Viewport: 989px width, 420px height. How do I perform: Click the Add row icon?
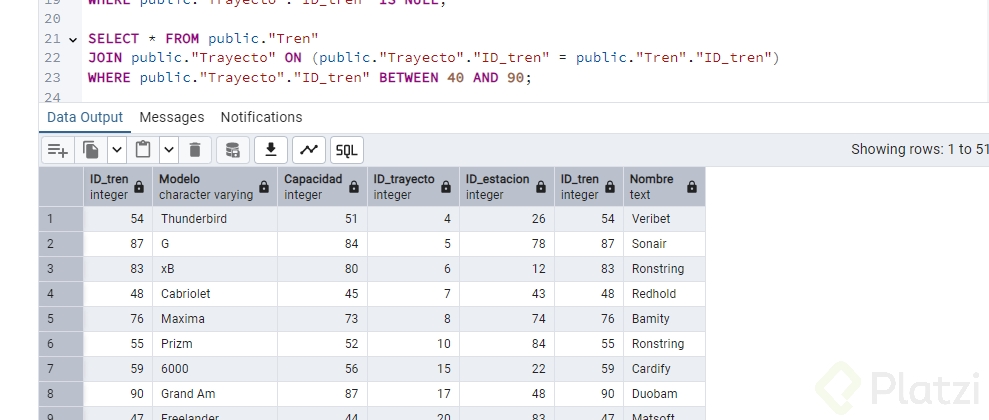[58, 150]
